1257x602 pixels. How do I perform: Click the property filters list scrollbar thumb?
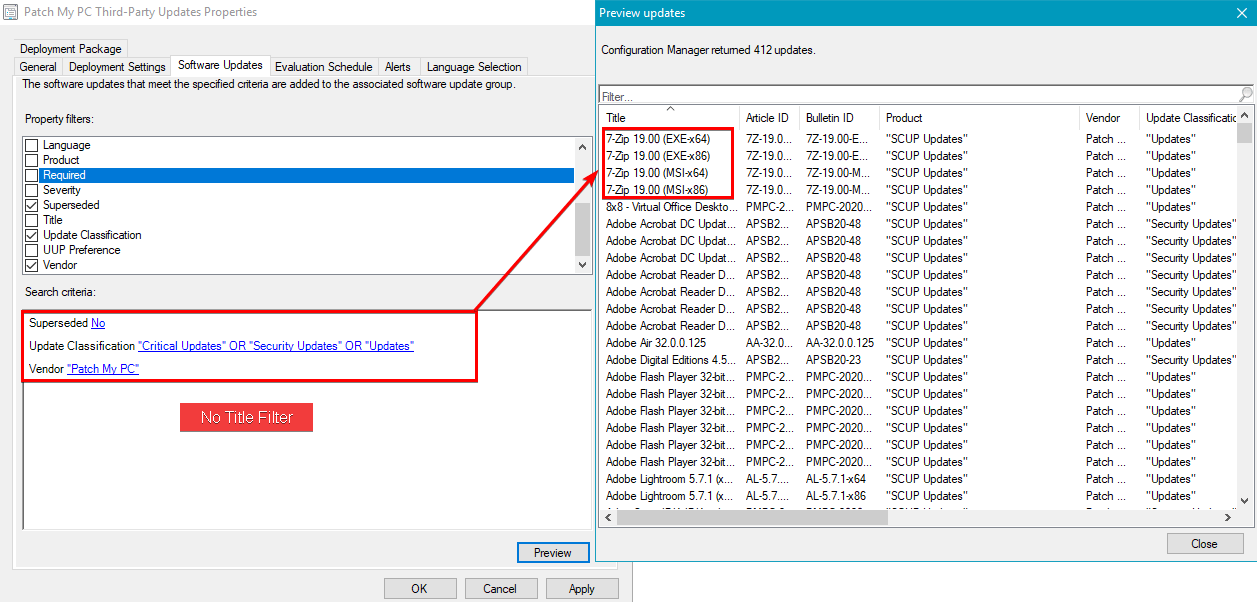pos(583,230)
